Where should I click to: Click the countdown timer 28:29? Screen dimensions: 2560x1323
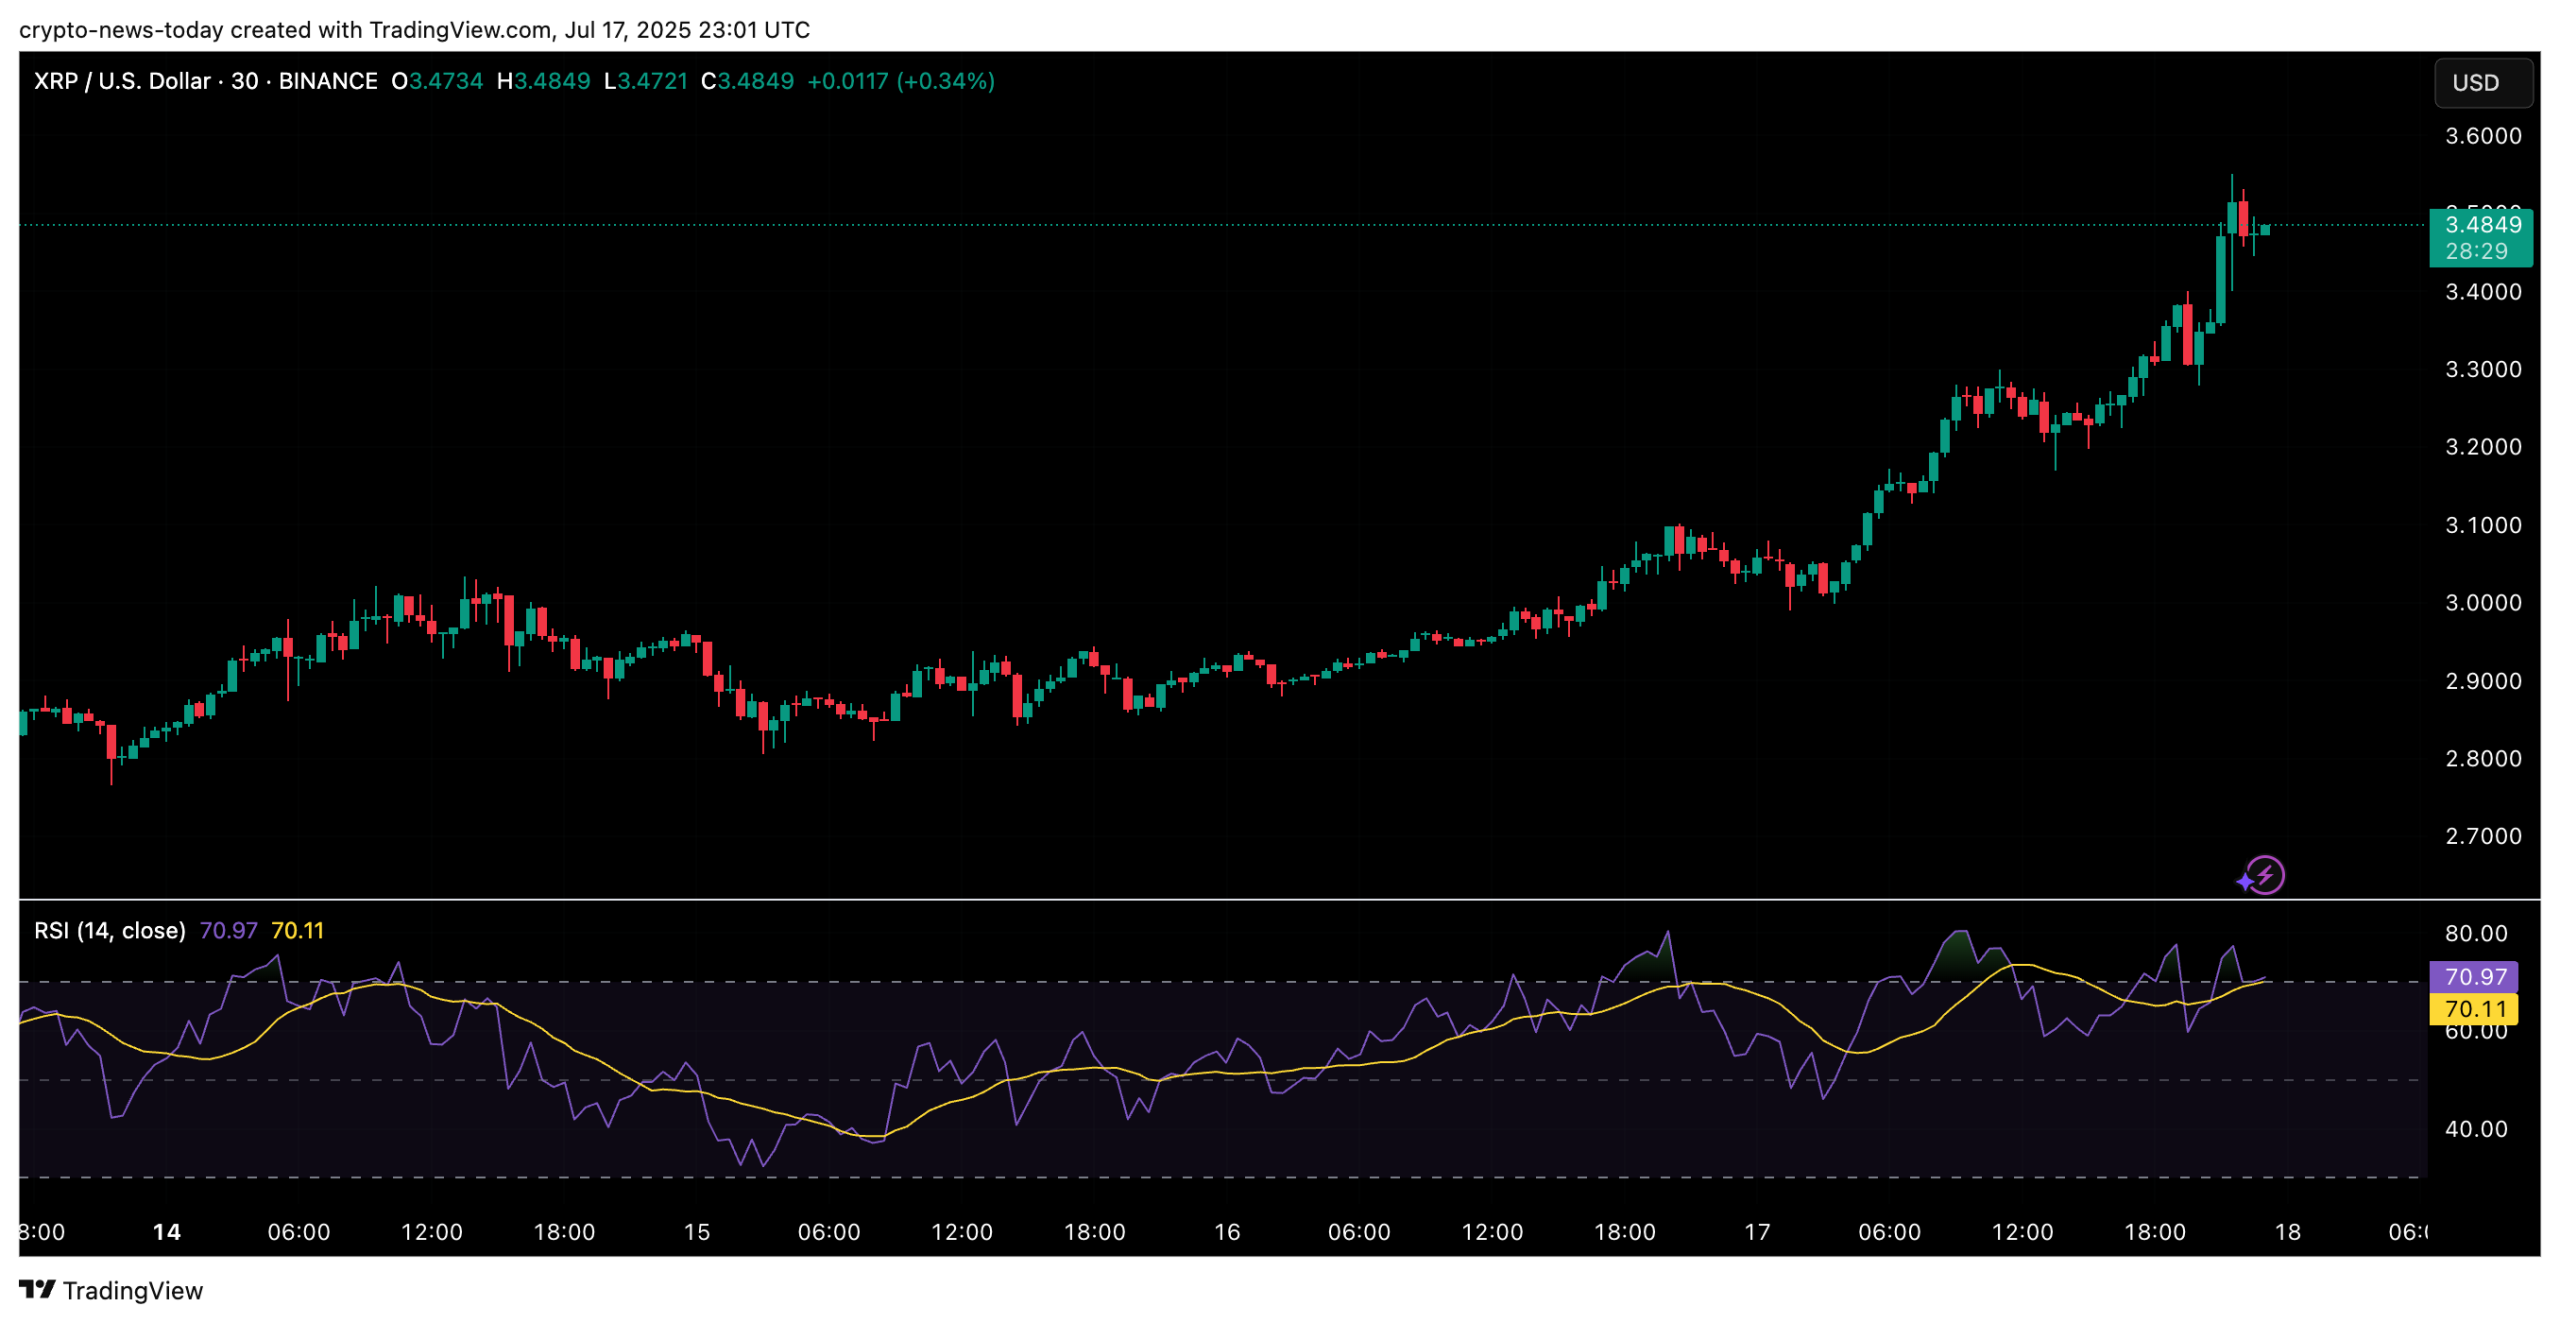point(2476,251)
